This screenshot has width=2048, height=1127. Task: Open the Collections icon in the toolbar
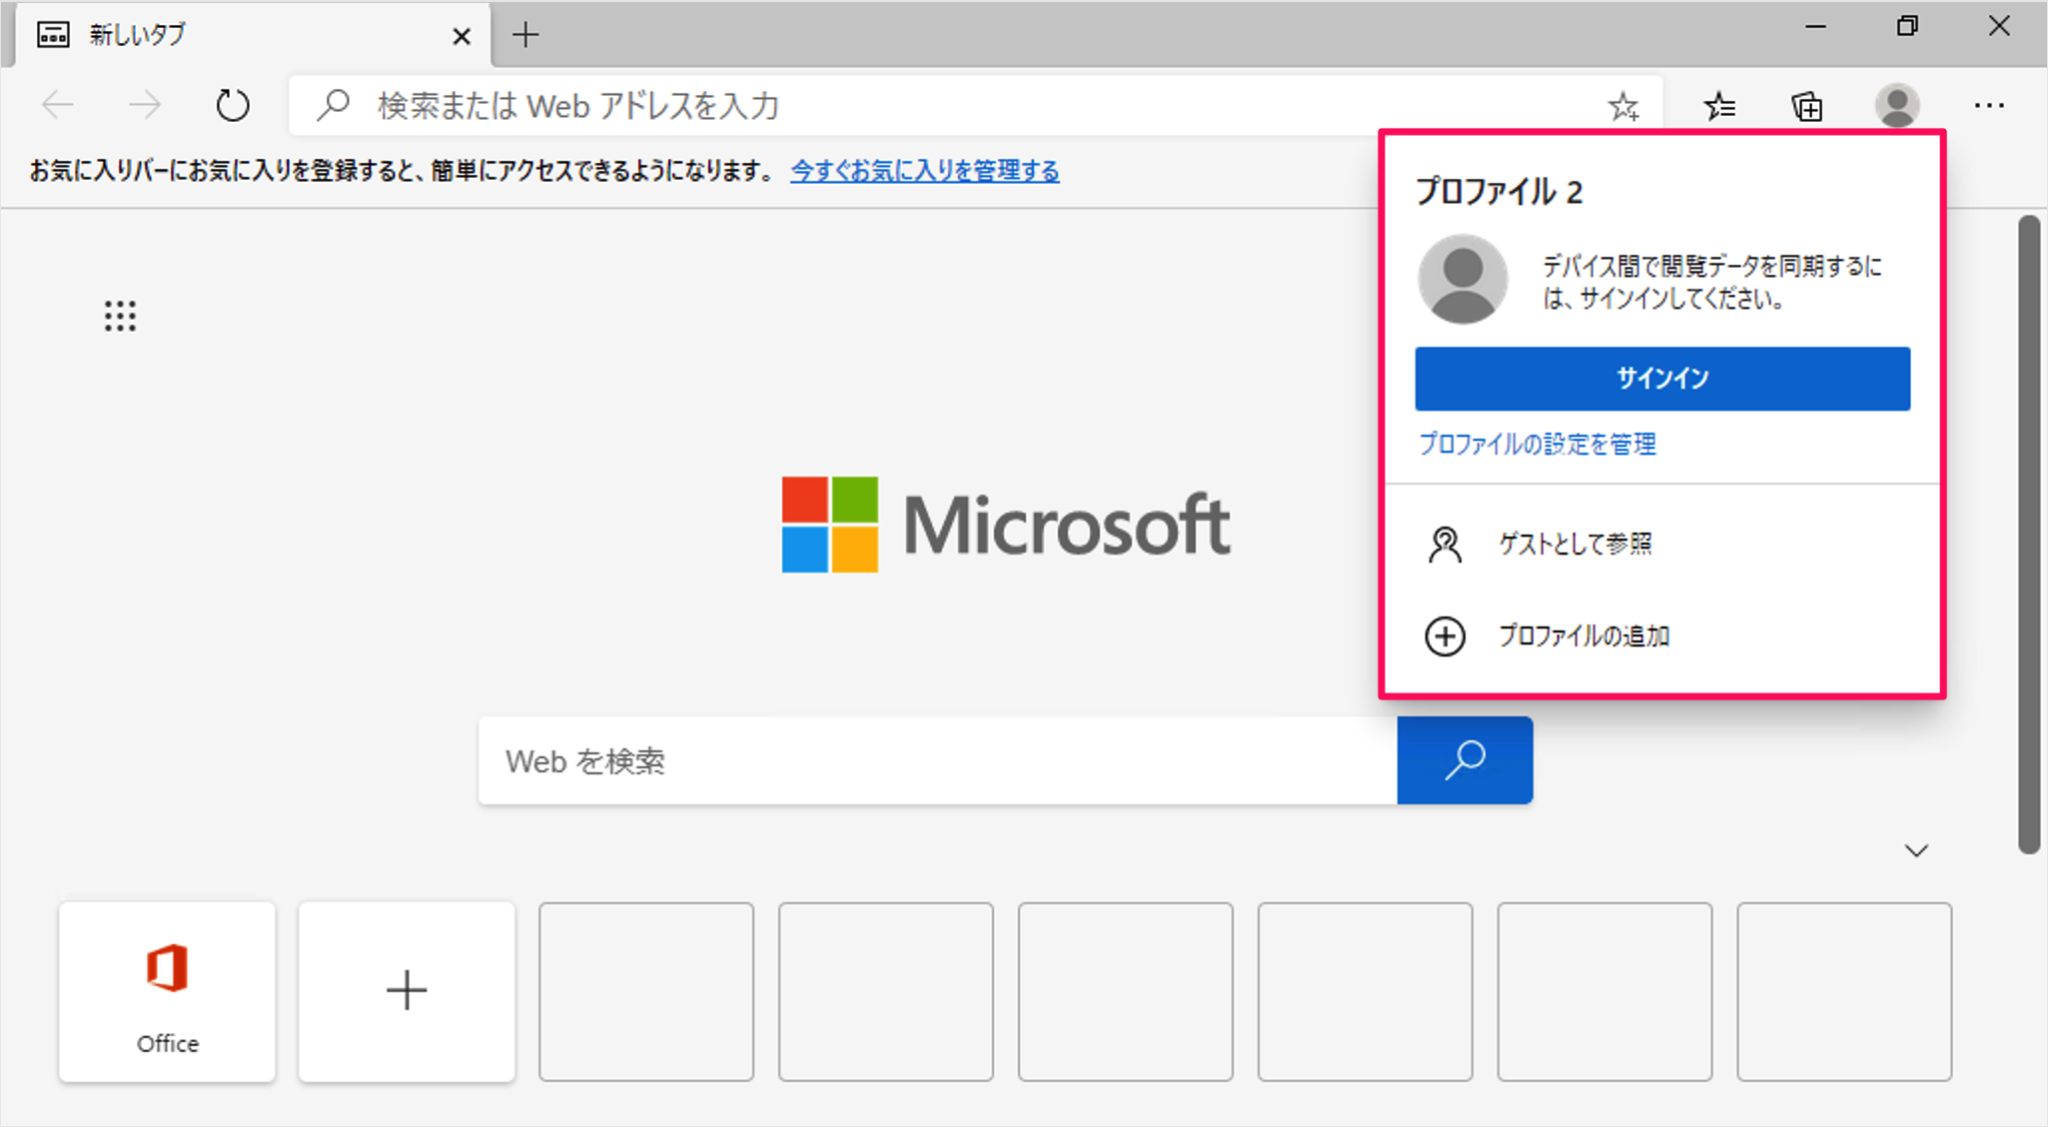[1807, 105]
